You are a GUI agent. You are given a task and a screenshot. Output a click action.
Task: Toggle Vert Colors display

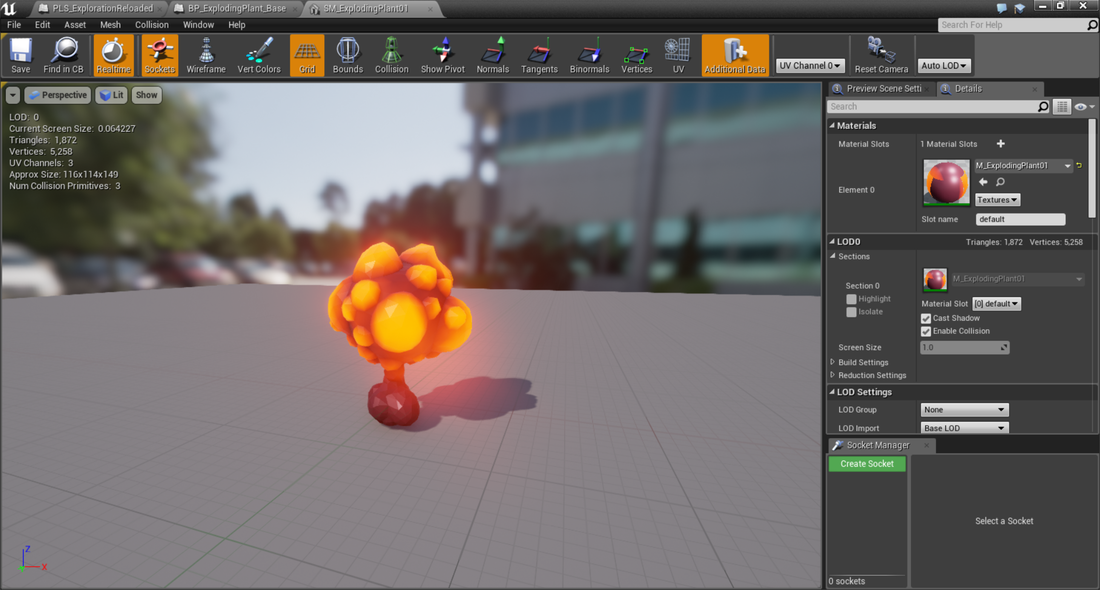[259, 56]
